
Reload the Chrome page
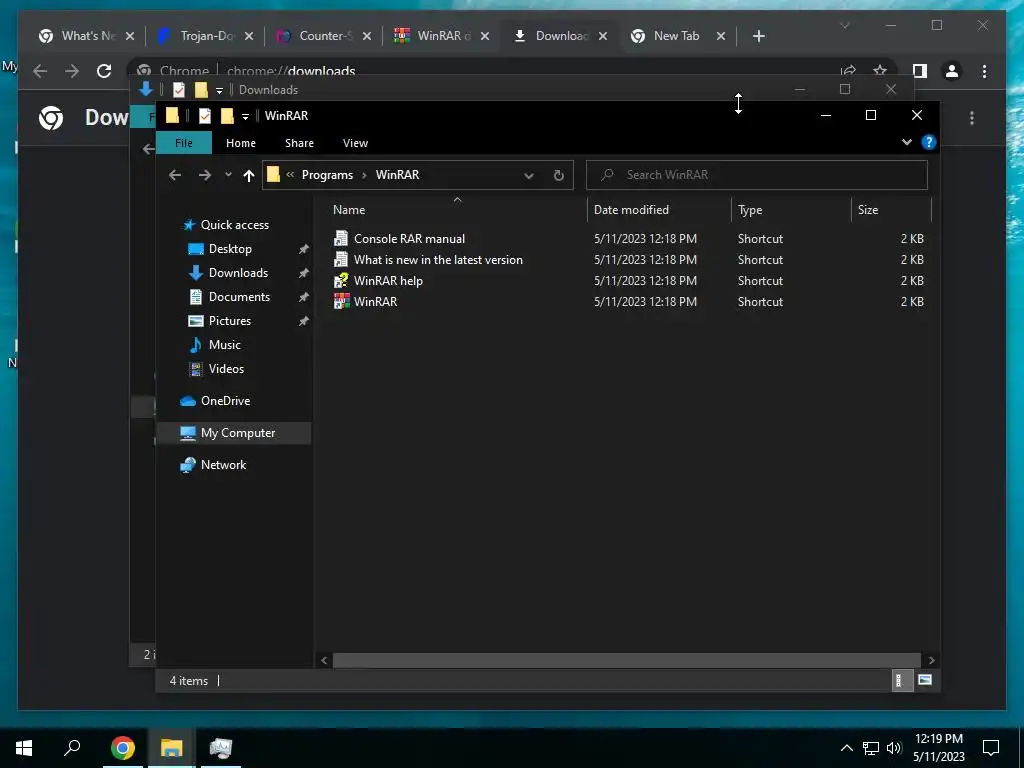(x=104, y=71)
